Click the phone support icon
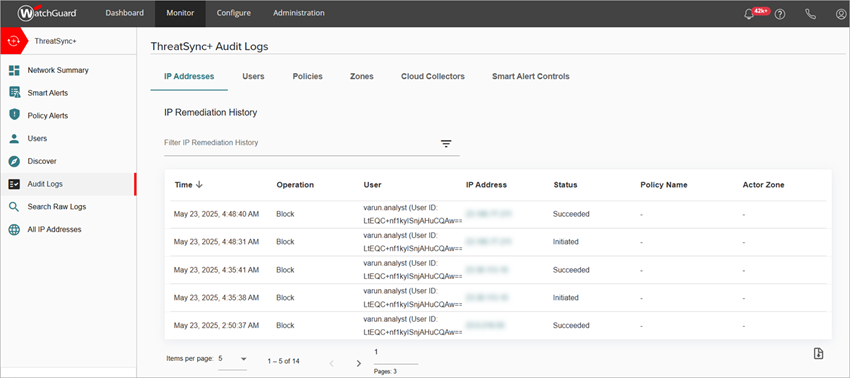The image size is (850, 378). [810, 14]
